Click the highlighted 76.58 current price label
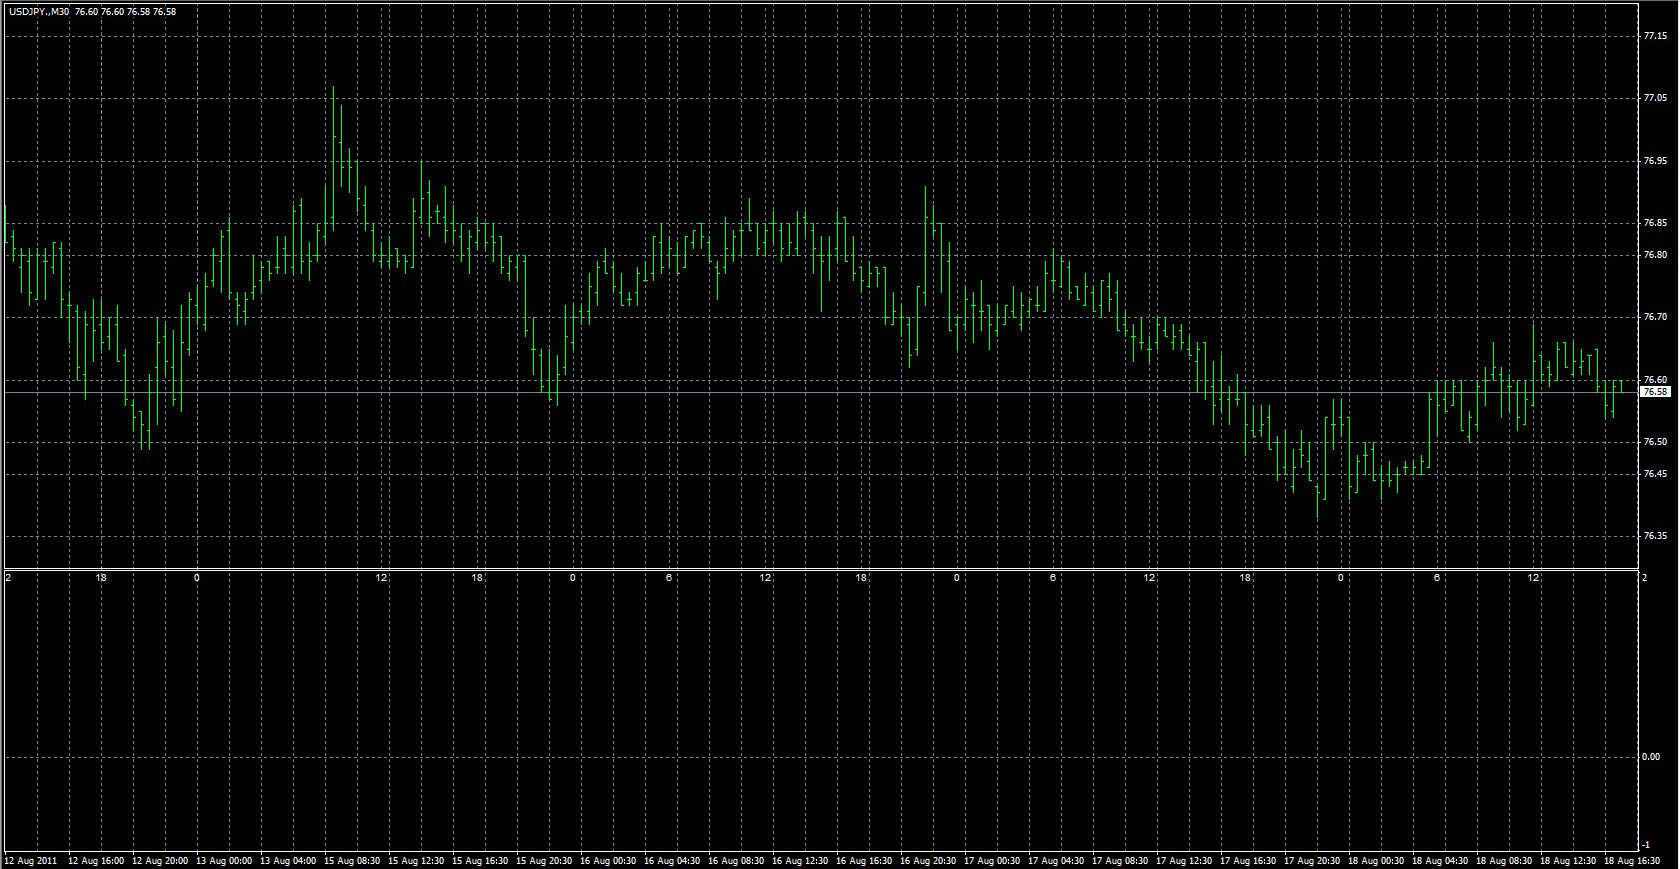1680x869 pixels. point(1655,392)
